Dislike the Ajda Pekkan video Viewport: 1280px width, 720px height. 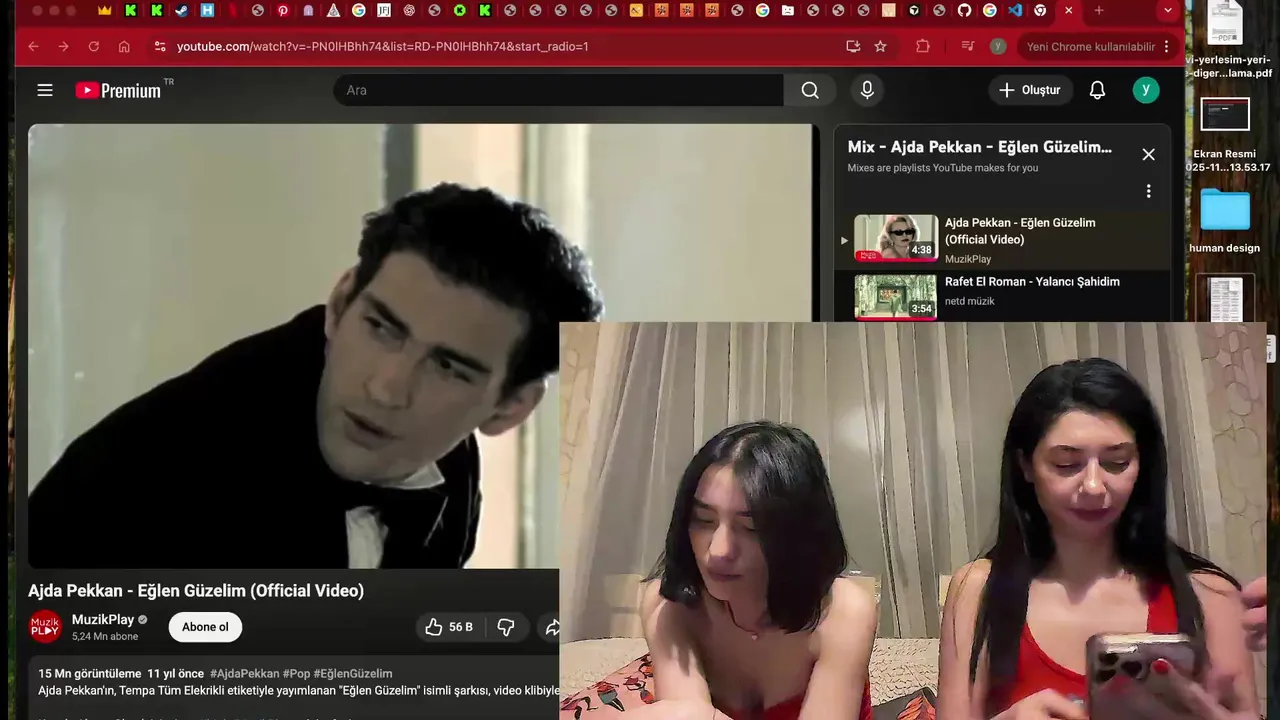506,627
